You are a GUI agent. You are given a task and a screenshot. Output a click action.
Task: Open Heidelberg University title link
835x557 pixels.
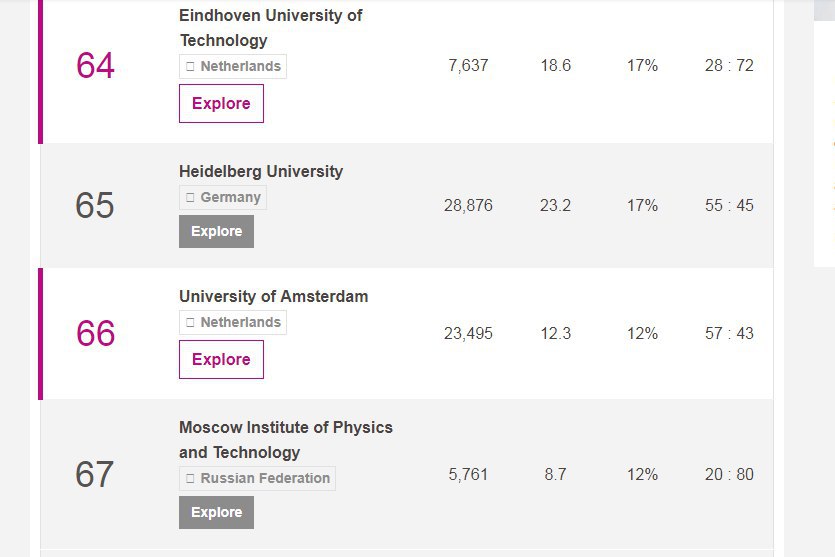261,171
